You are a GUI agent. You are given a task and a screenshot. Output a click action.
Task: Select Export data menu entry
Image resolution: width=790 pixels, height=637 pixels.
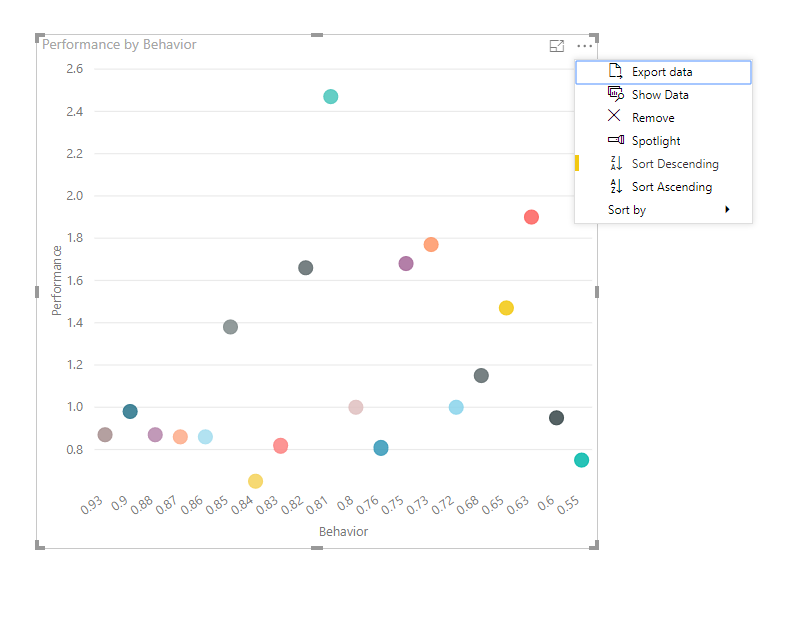pyautogui.click(x=663, y=72)
